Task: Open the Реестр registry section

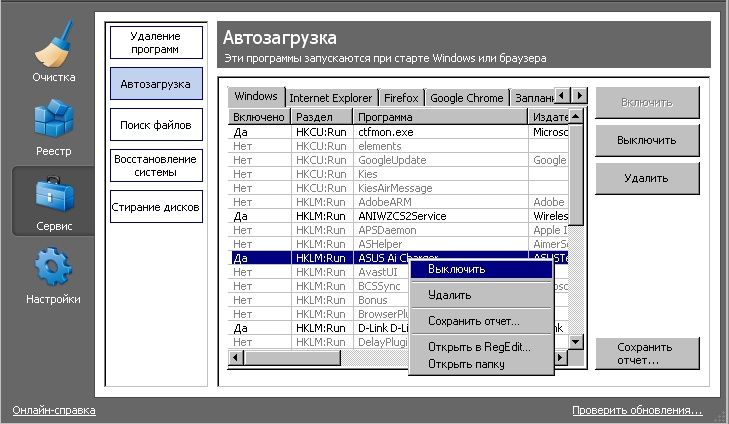Action: (x=53, y=128)
